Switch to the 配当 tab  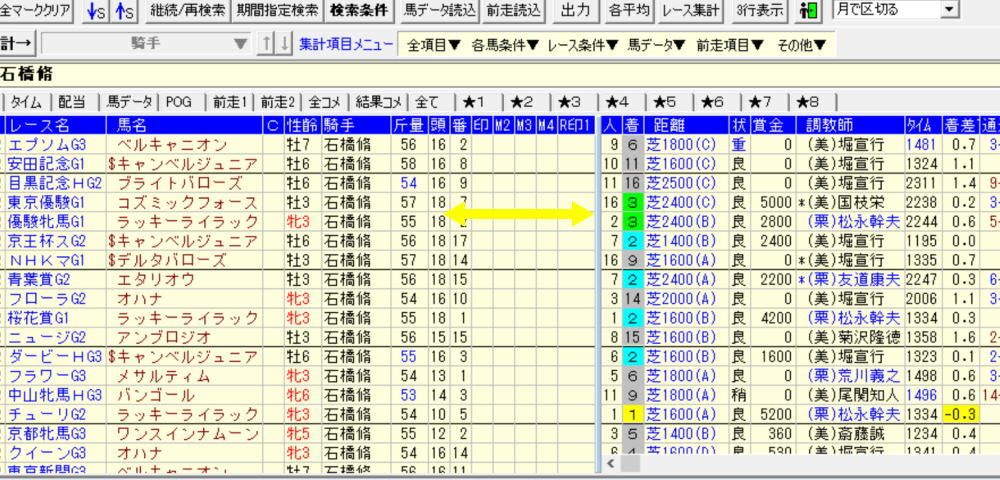pyautogui.click(x=72, y=101)
